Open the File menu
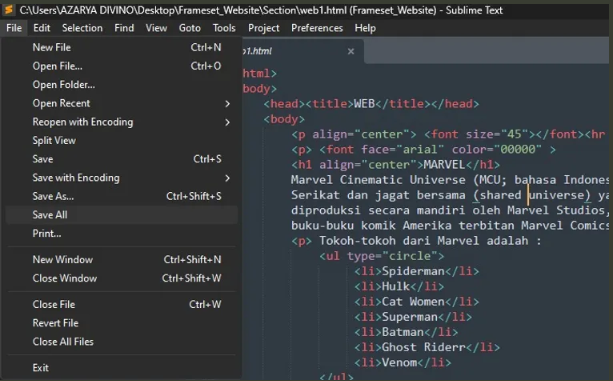The image size is (613, 381). [x=14, y=28]
